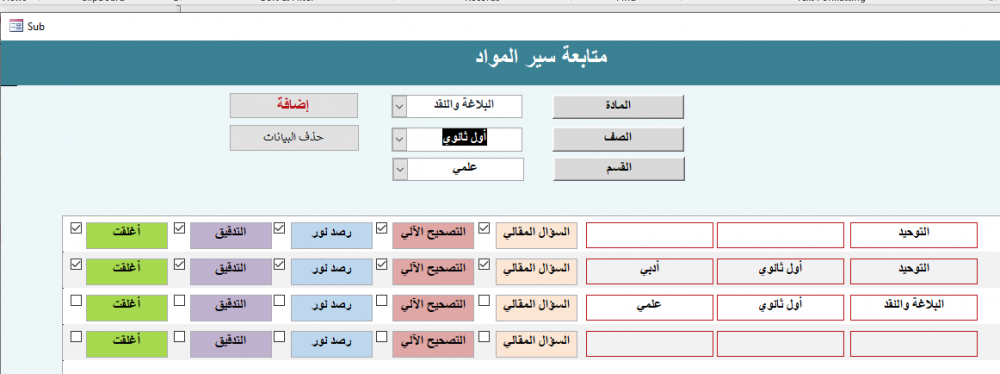Click التدقيق button in the البلاغة والنقد row
This screenshot has width=1000, height=374.
point(231,308)
